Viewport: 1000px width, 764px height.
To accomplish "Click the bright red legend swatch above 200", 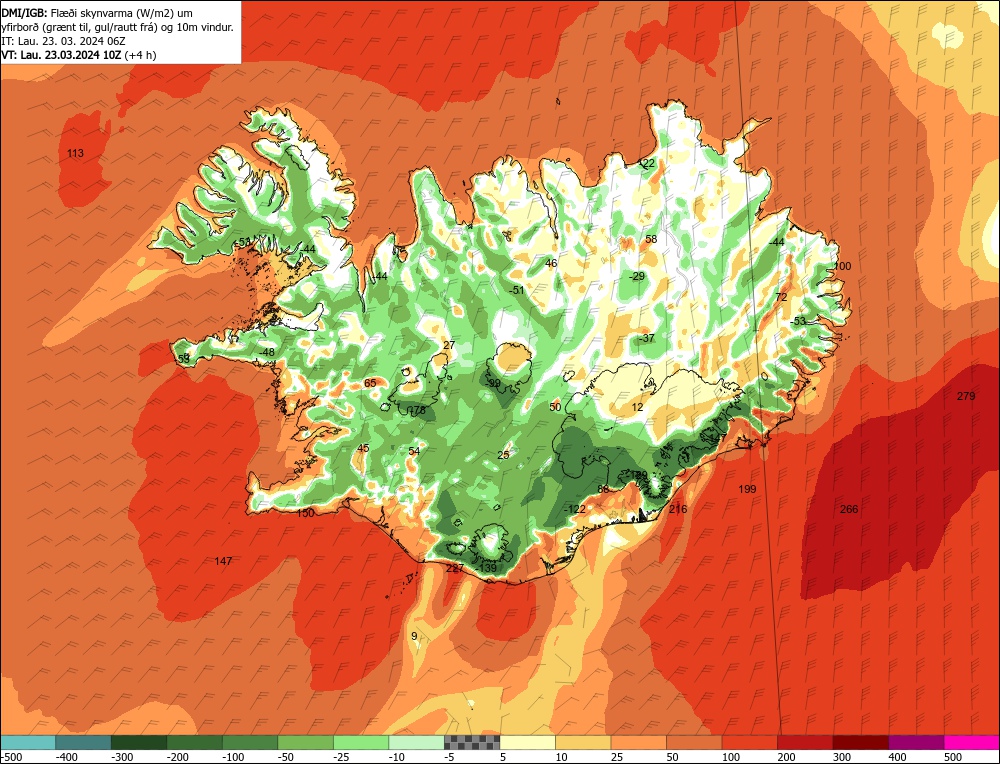I will (x=805, y=742).
